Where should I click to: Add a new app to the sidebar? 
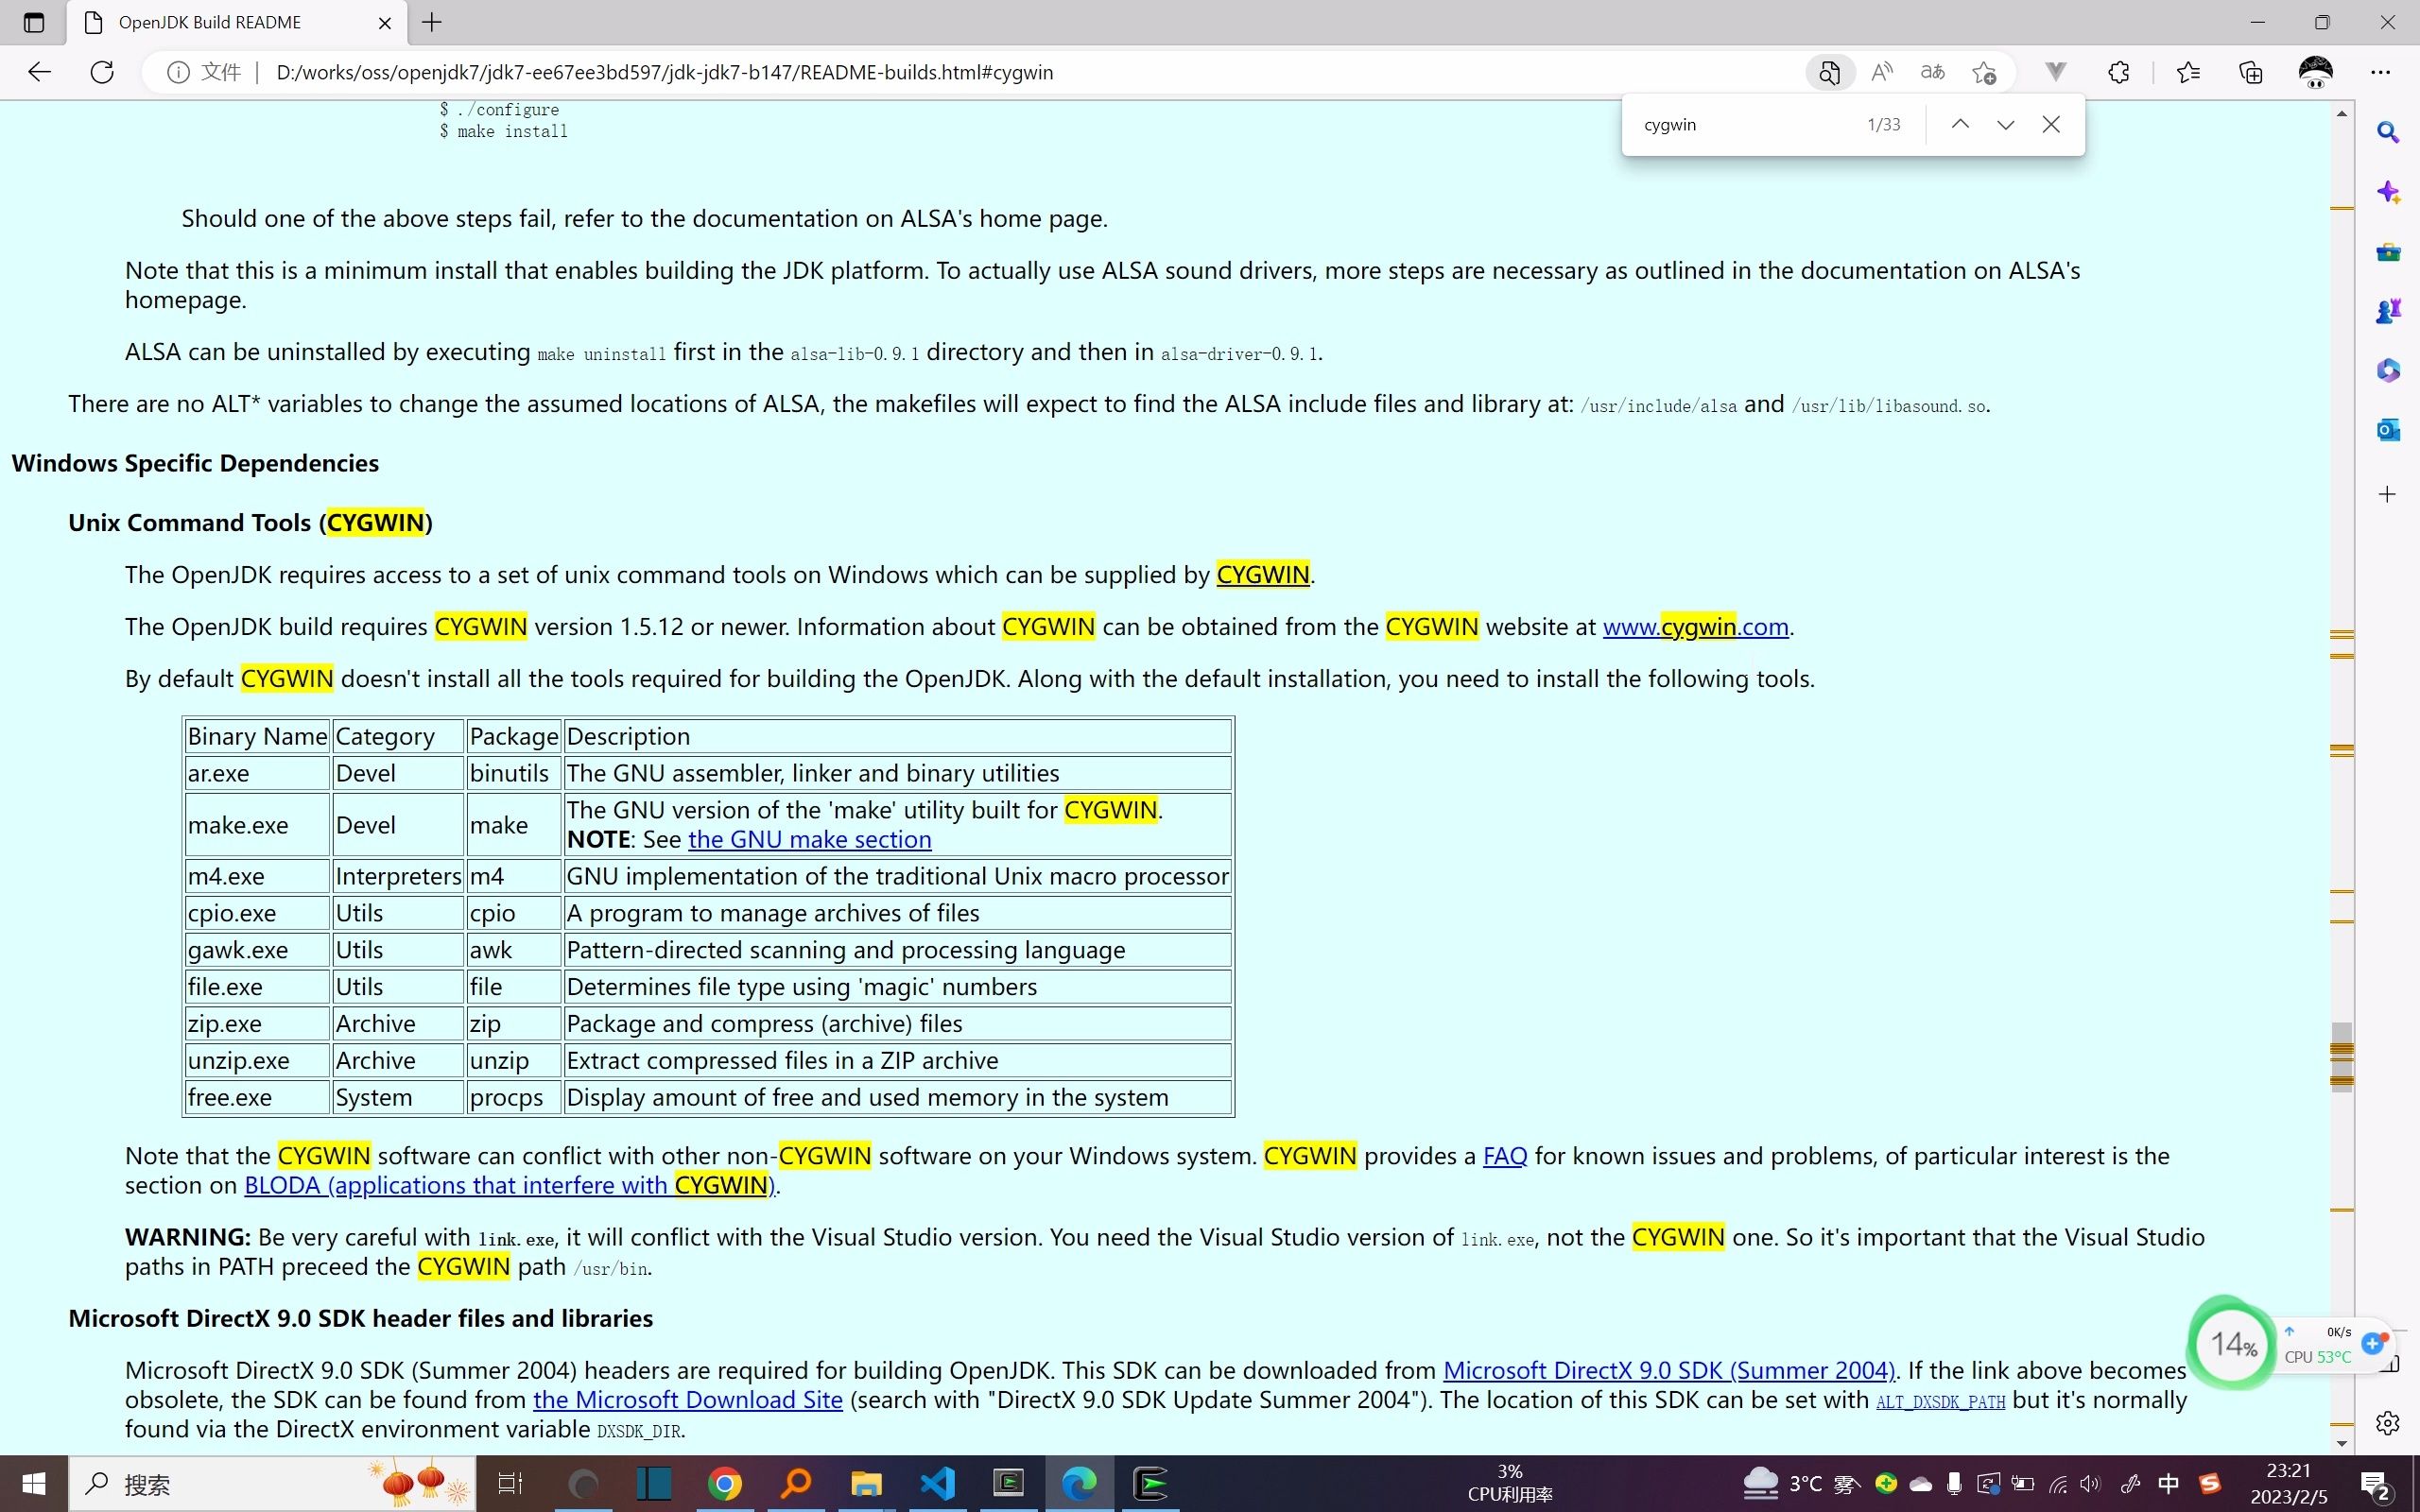(x=2388, y=494)
